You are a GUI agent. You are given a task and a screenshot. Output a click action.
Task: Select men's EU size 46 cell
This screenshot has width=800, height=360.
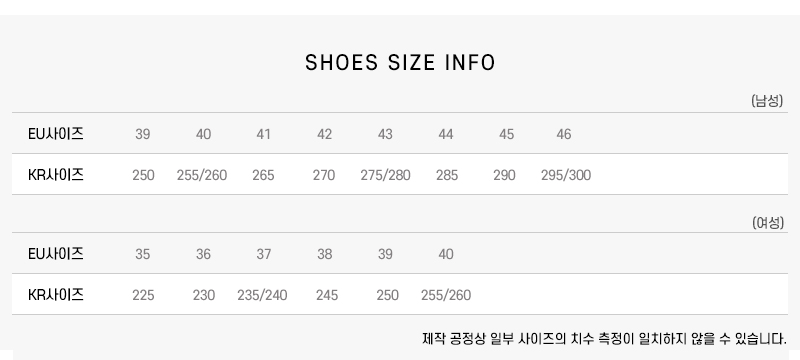pos(563,134)
